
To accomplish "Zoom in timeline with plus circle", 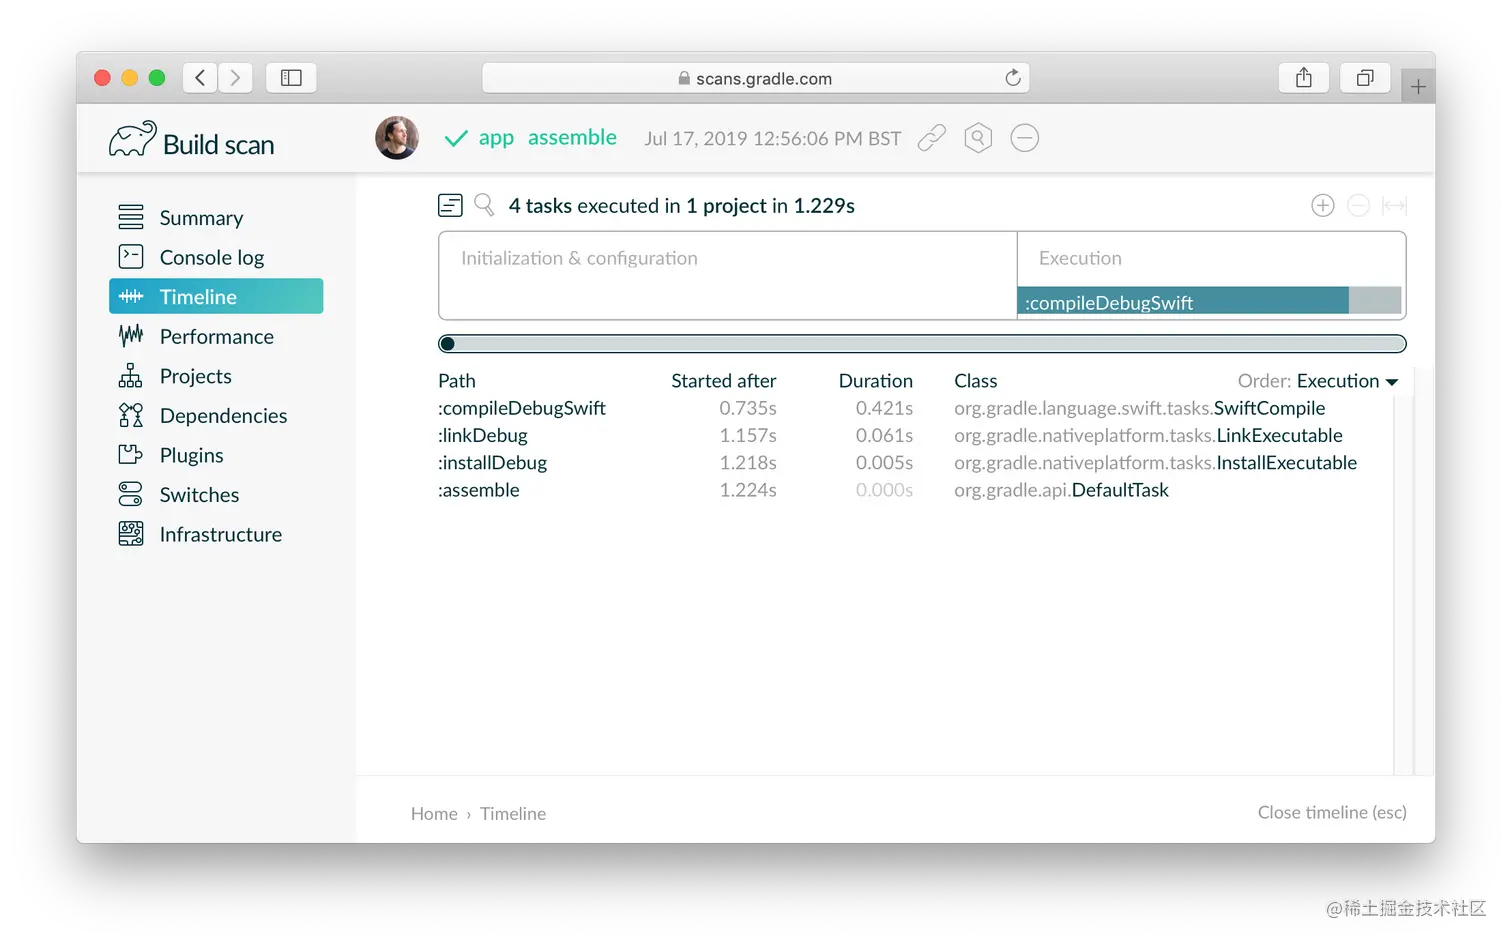I will pos(1323,206).
